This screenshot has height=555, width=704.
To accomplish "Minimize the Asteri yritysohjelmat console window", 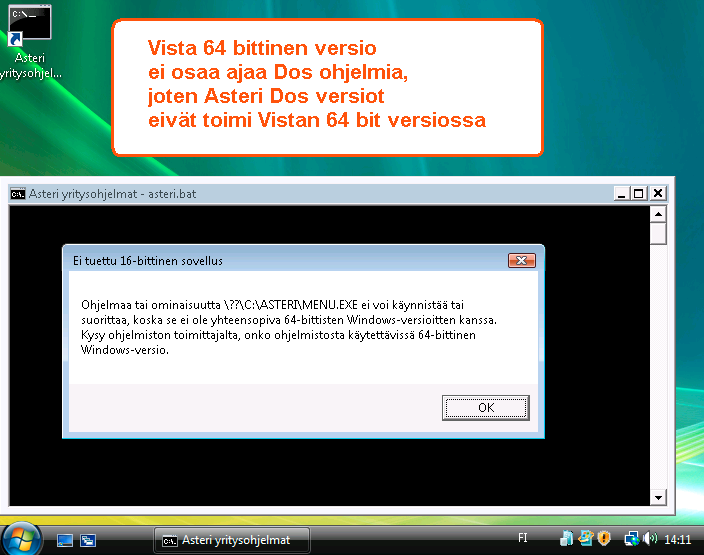I will (x=621, y=194).
